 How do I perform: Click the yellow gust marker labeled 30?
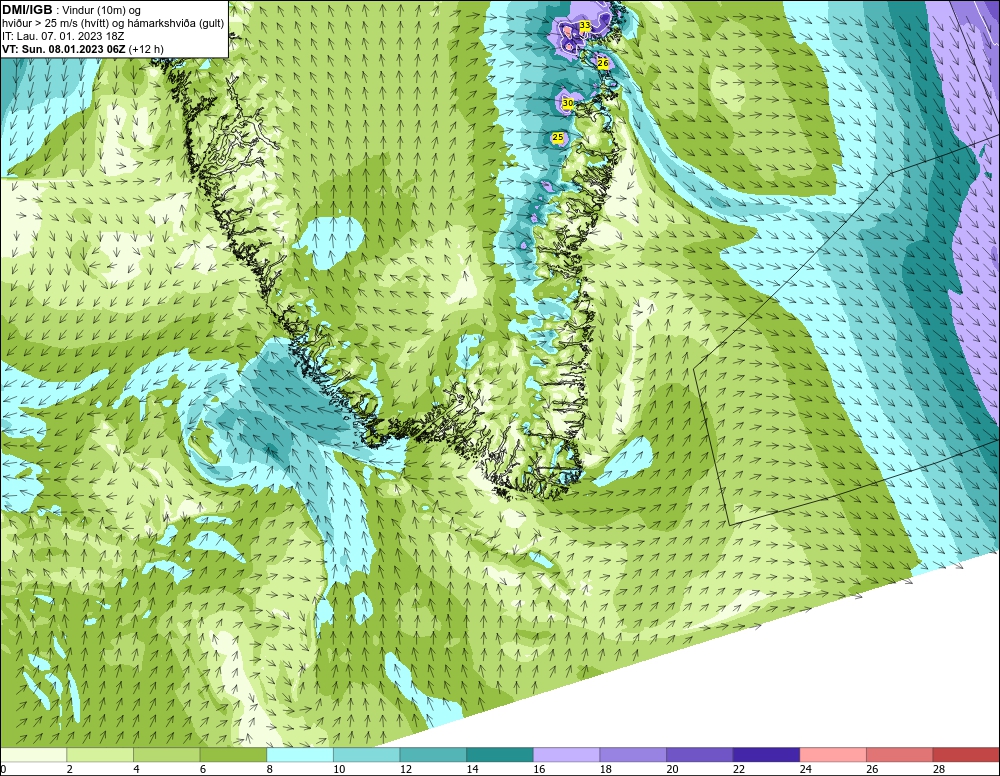(x=567, y=102)
